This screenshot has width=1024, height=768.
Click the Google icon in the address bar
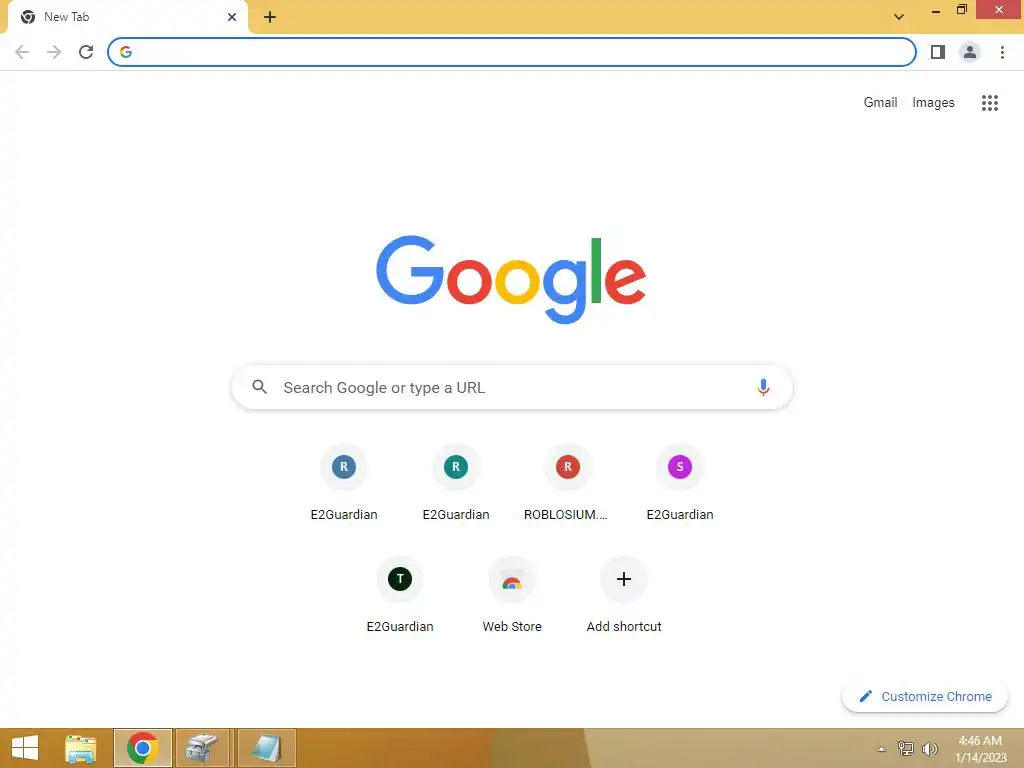[x=126, y=52]
